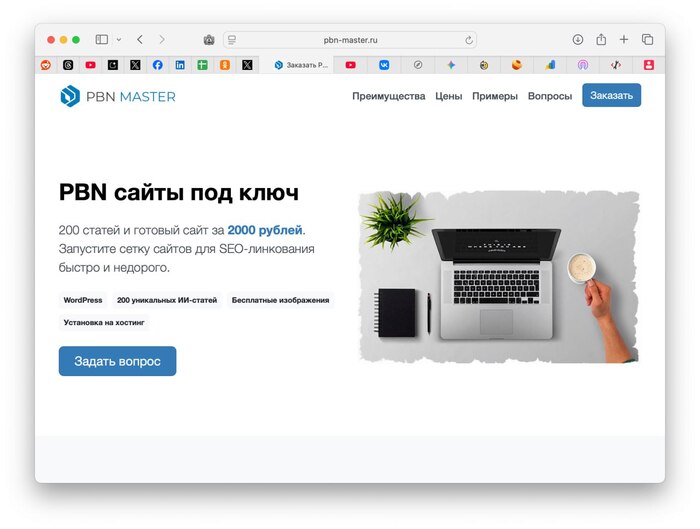The height and width of the screenshot is (529, 700).
Task: Open the page reader menu in address bar
Action: coord(232,40)
